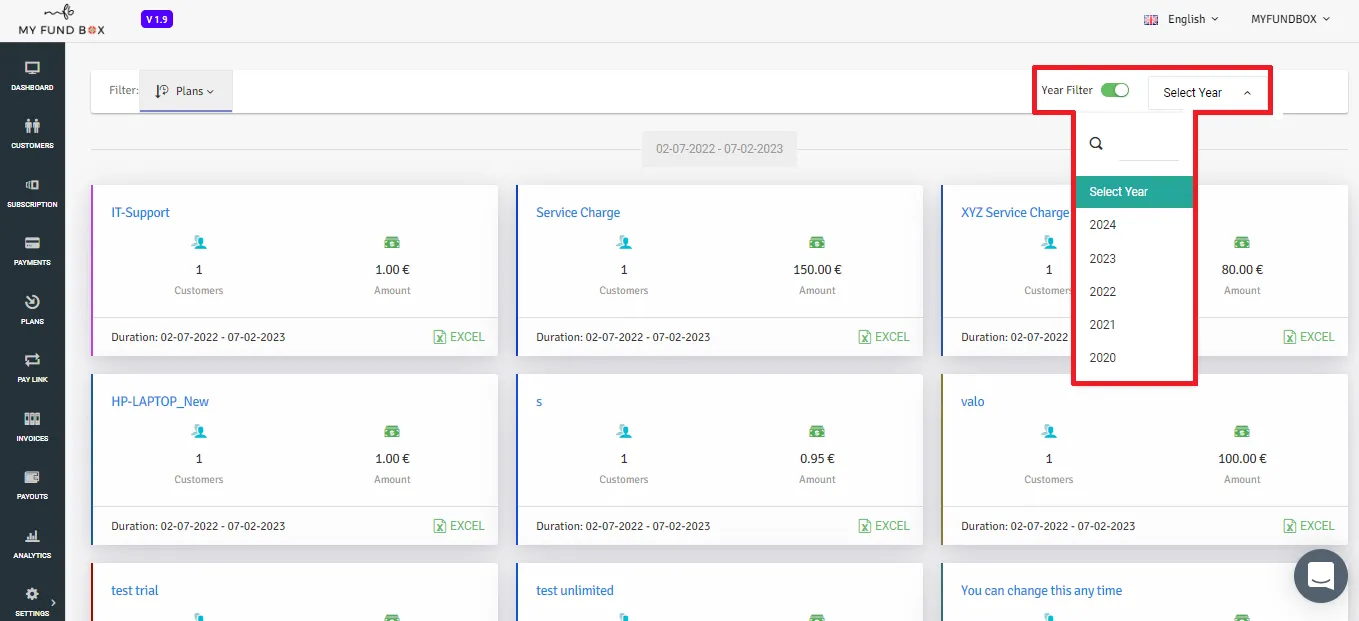Open Settings in the sidebar
Screen dimensions: 1359x621
32,601
